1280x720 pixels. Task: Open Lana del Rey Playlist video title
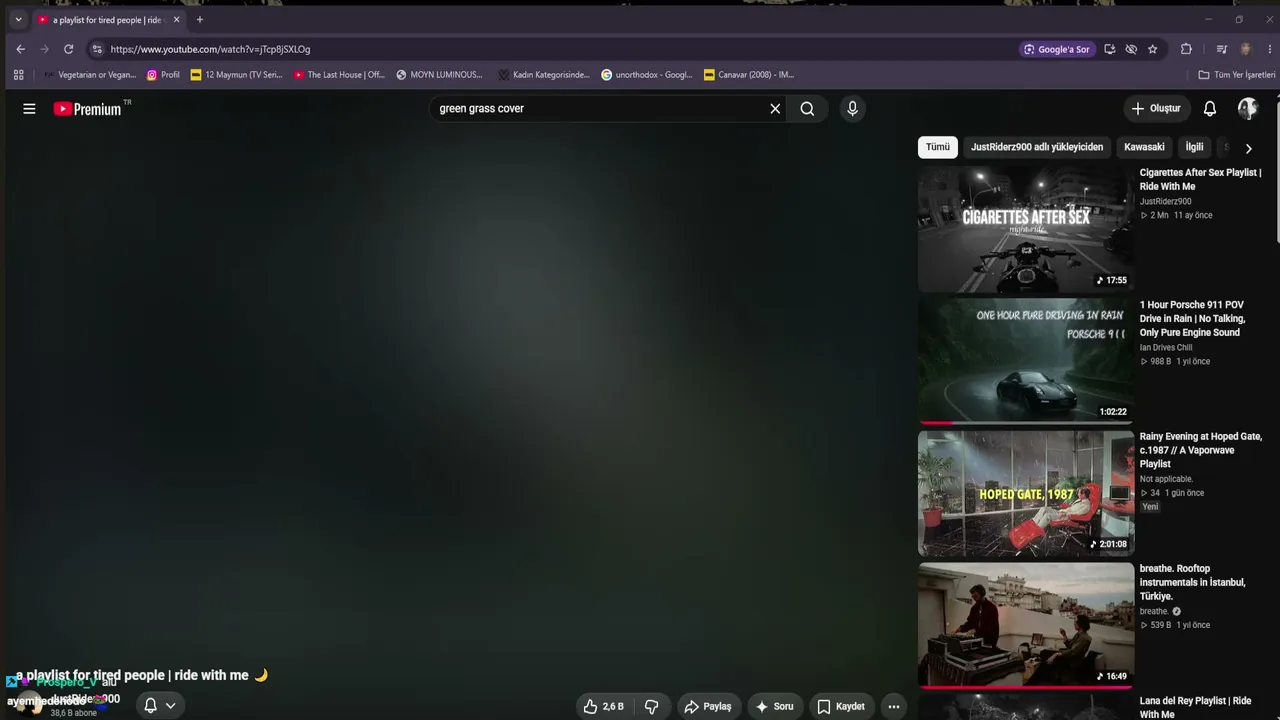(x=1195, y=707)
